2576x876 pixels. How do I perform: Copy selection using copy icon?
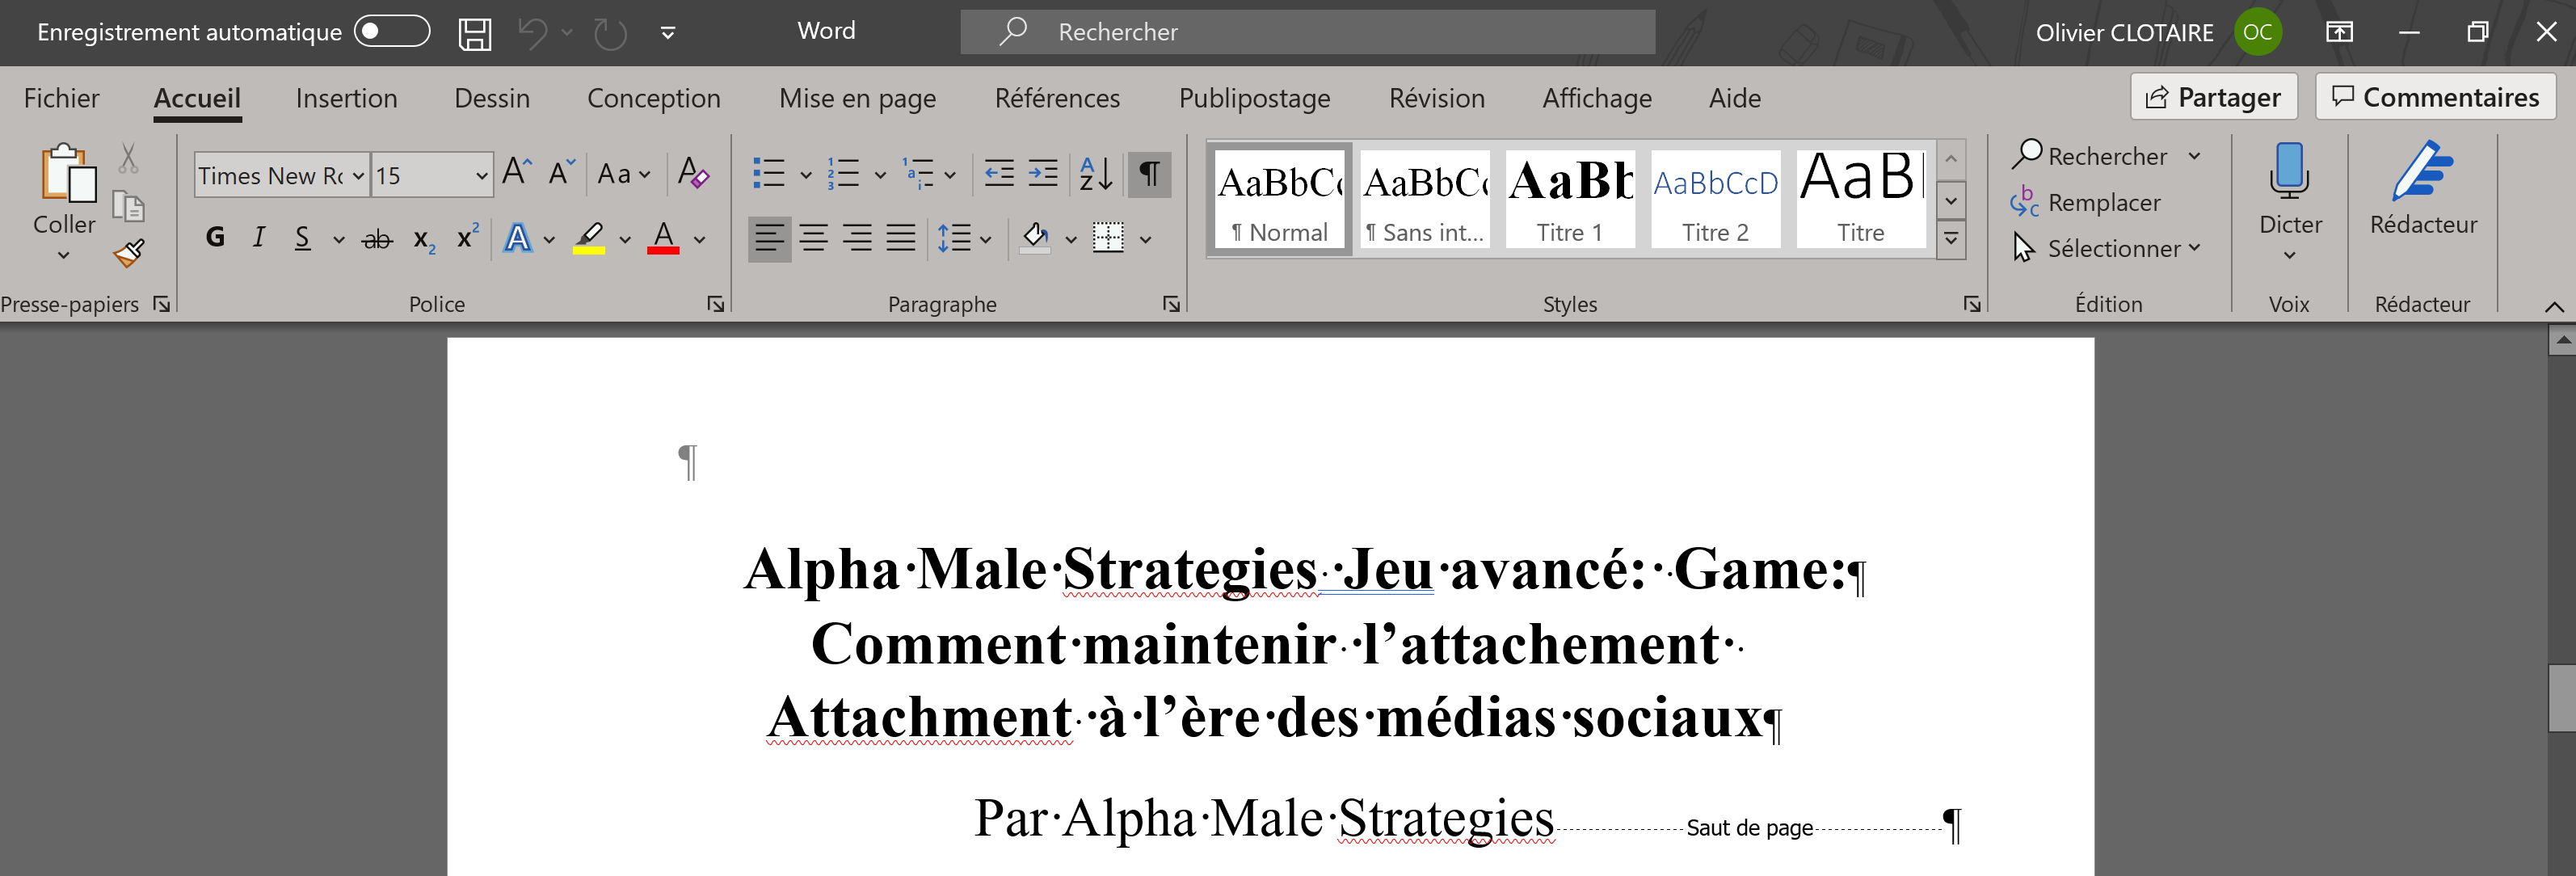tap(128, 207)
